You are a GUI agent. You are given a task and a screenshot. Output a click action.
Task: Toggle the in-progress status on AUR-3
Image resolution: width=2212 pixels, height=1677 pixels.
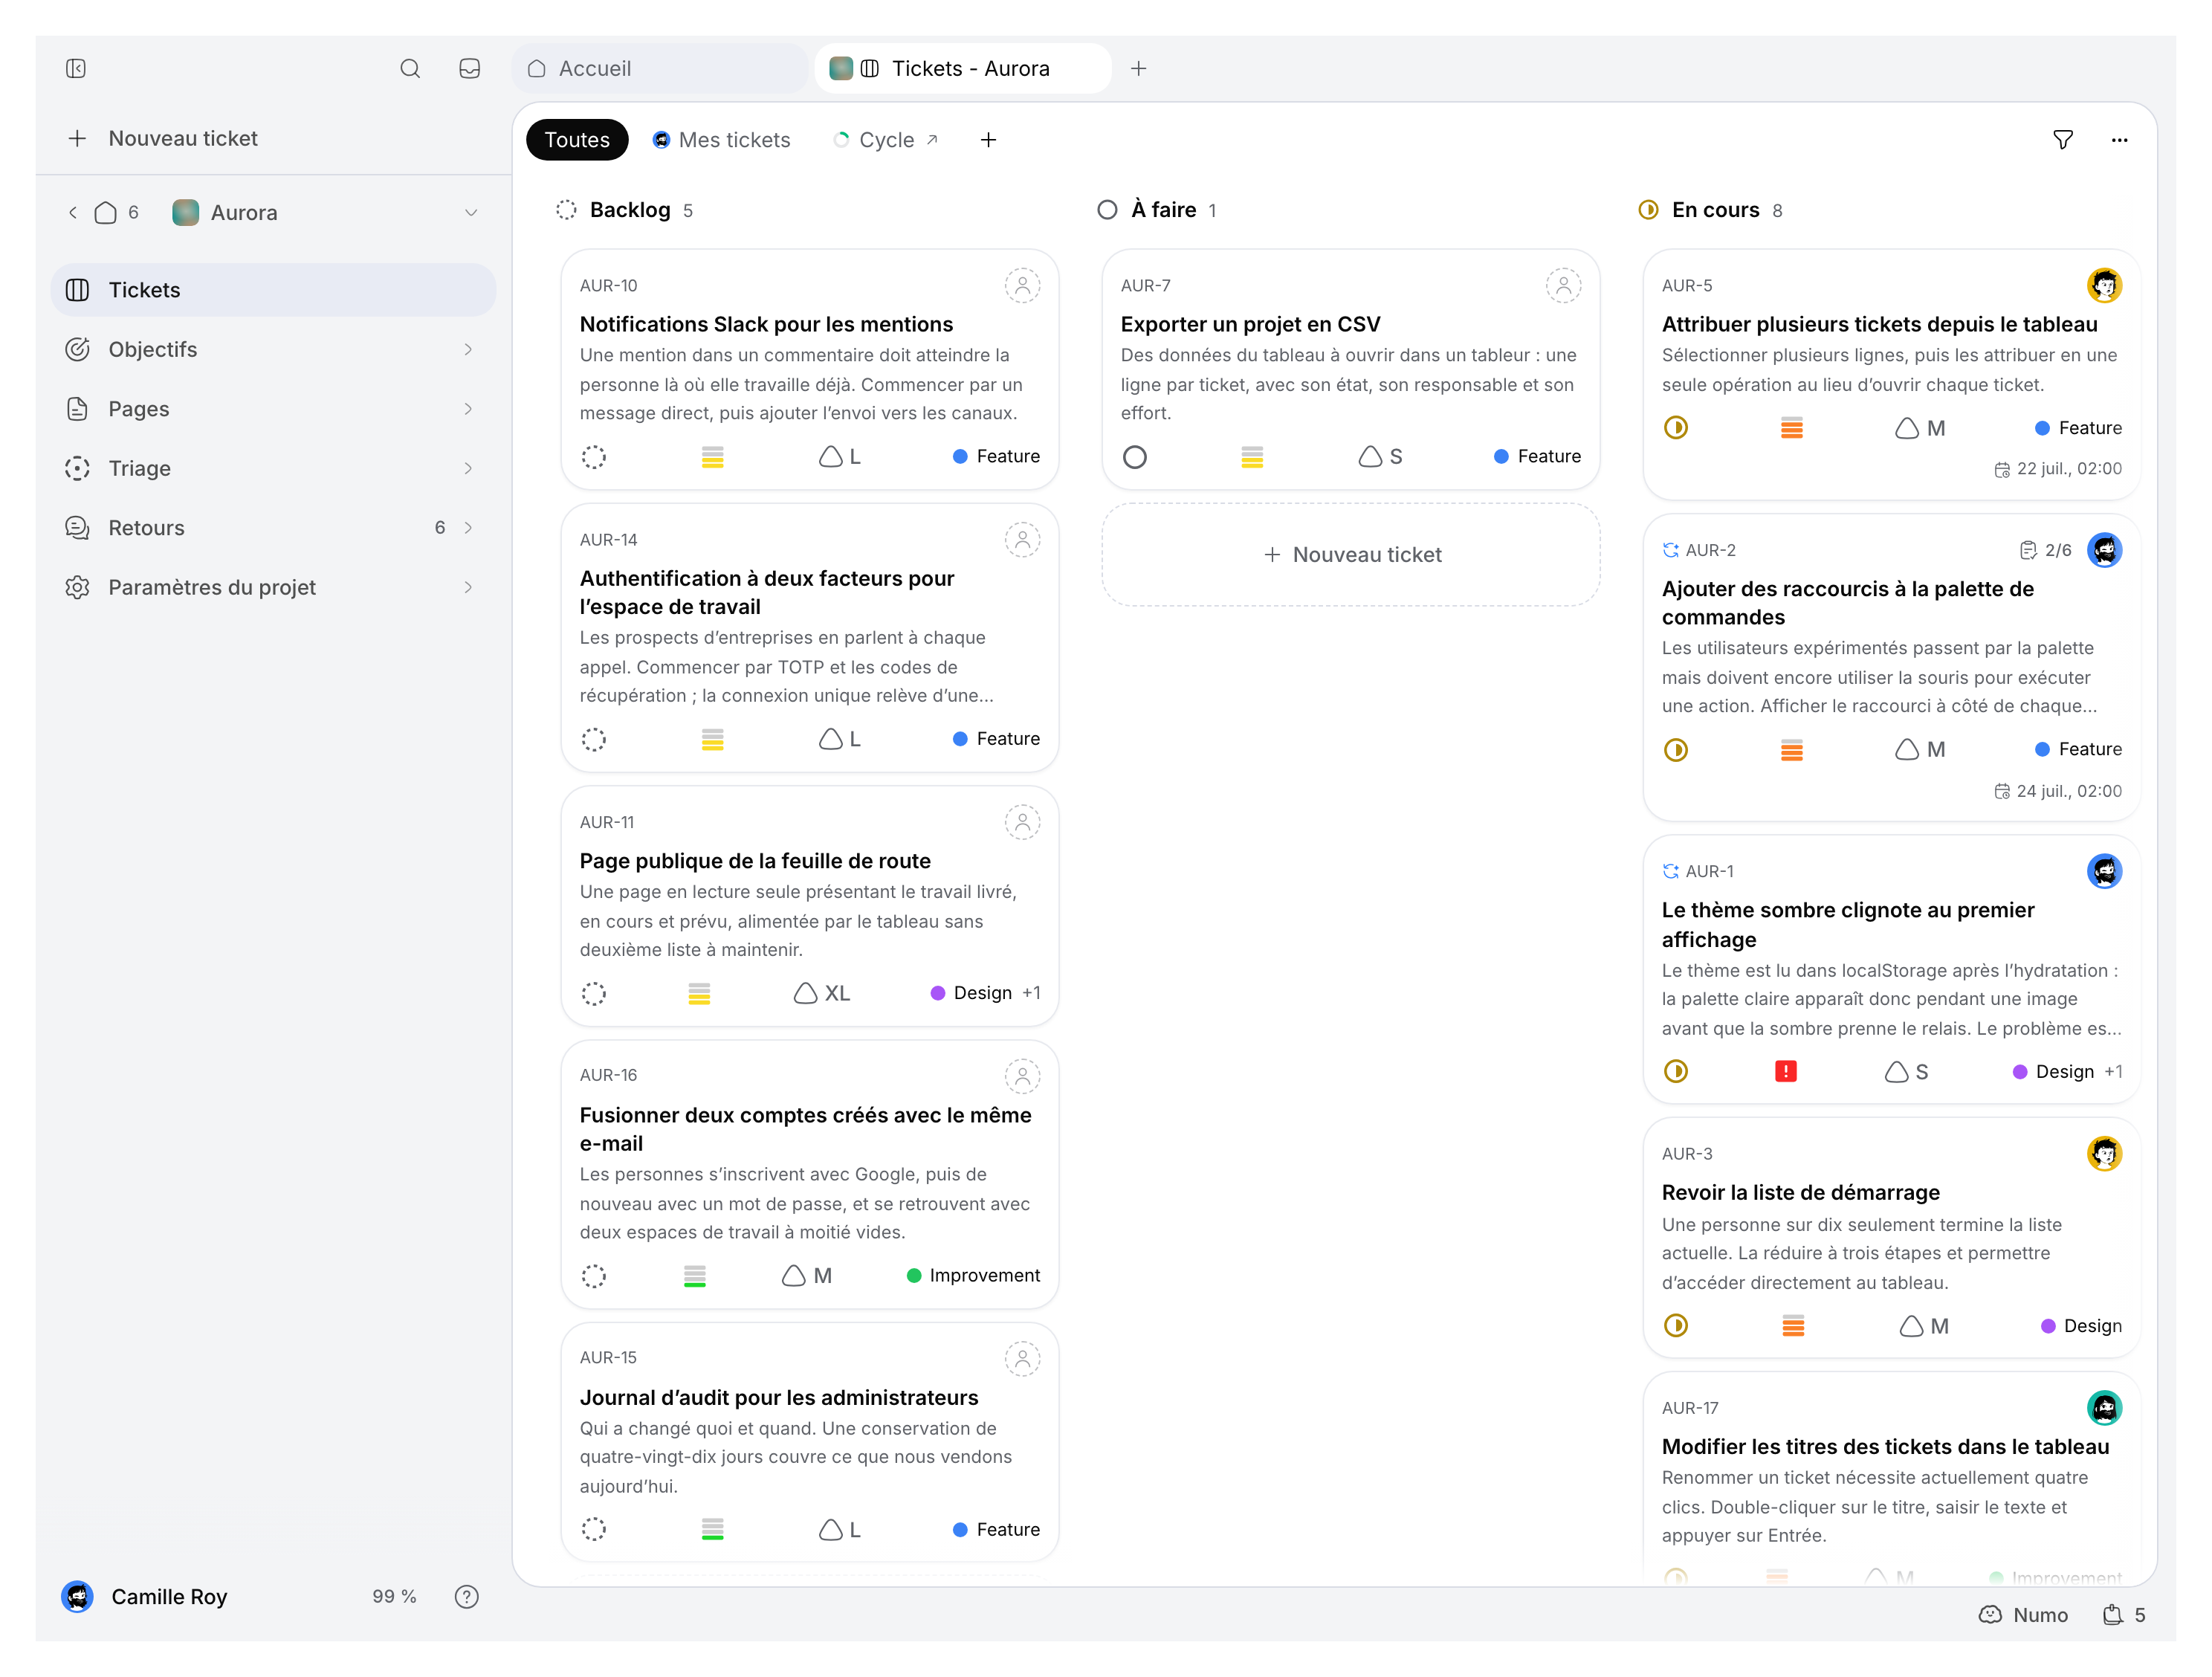[x=1675, y=1326]
